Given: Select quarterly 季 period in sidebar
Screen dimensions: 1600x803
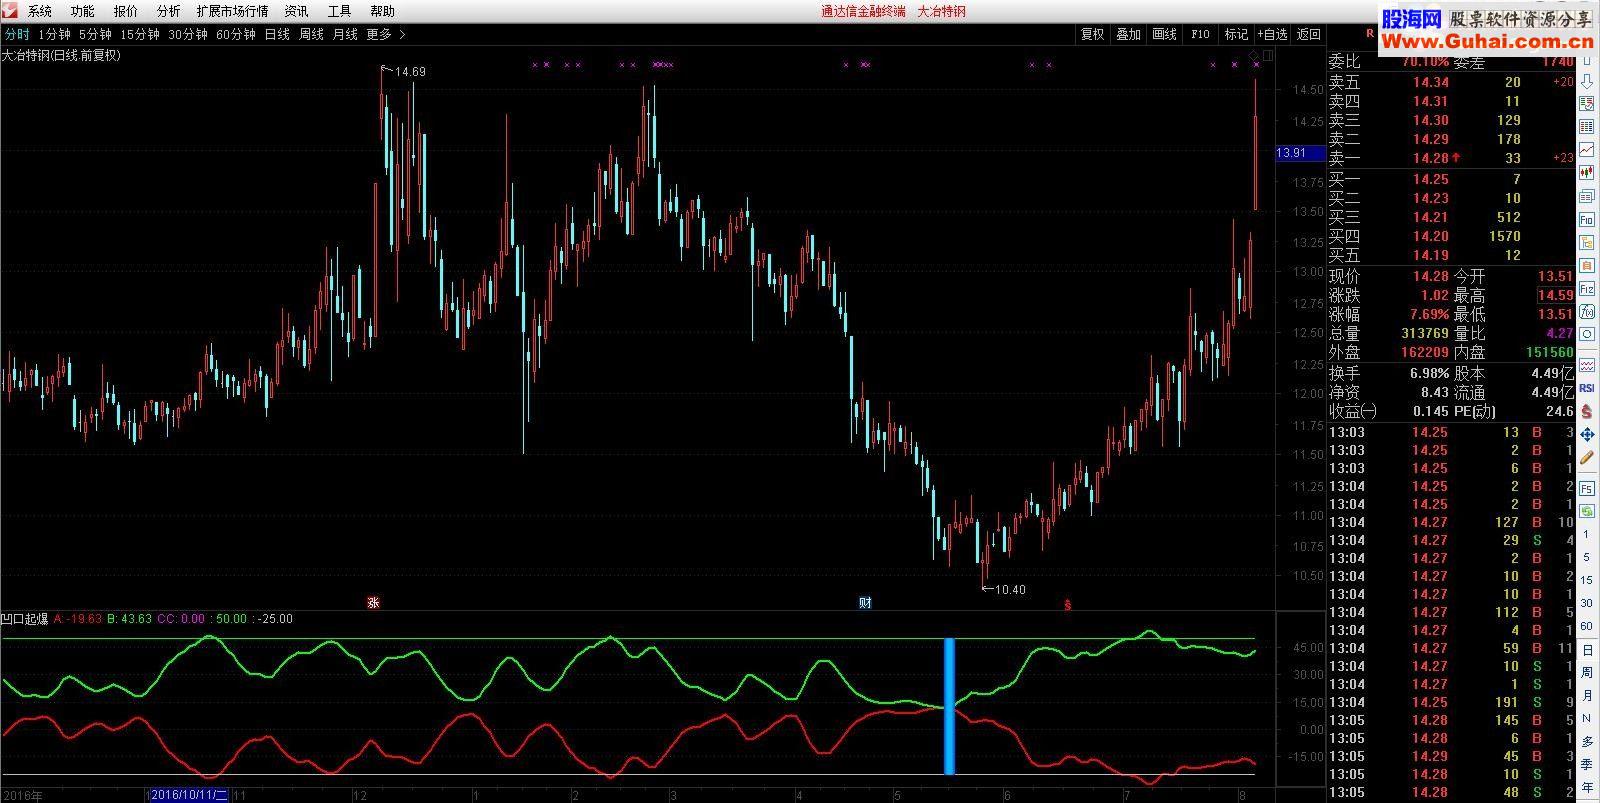Looking at the screenshot, I should [1587, 764].
